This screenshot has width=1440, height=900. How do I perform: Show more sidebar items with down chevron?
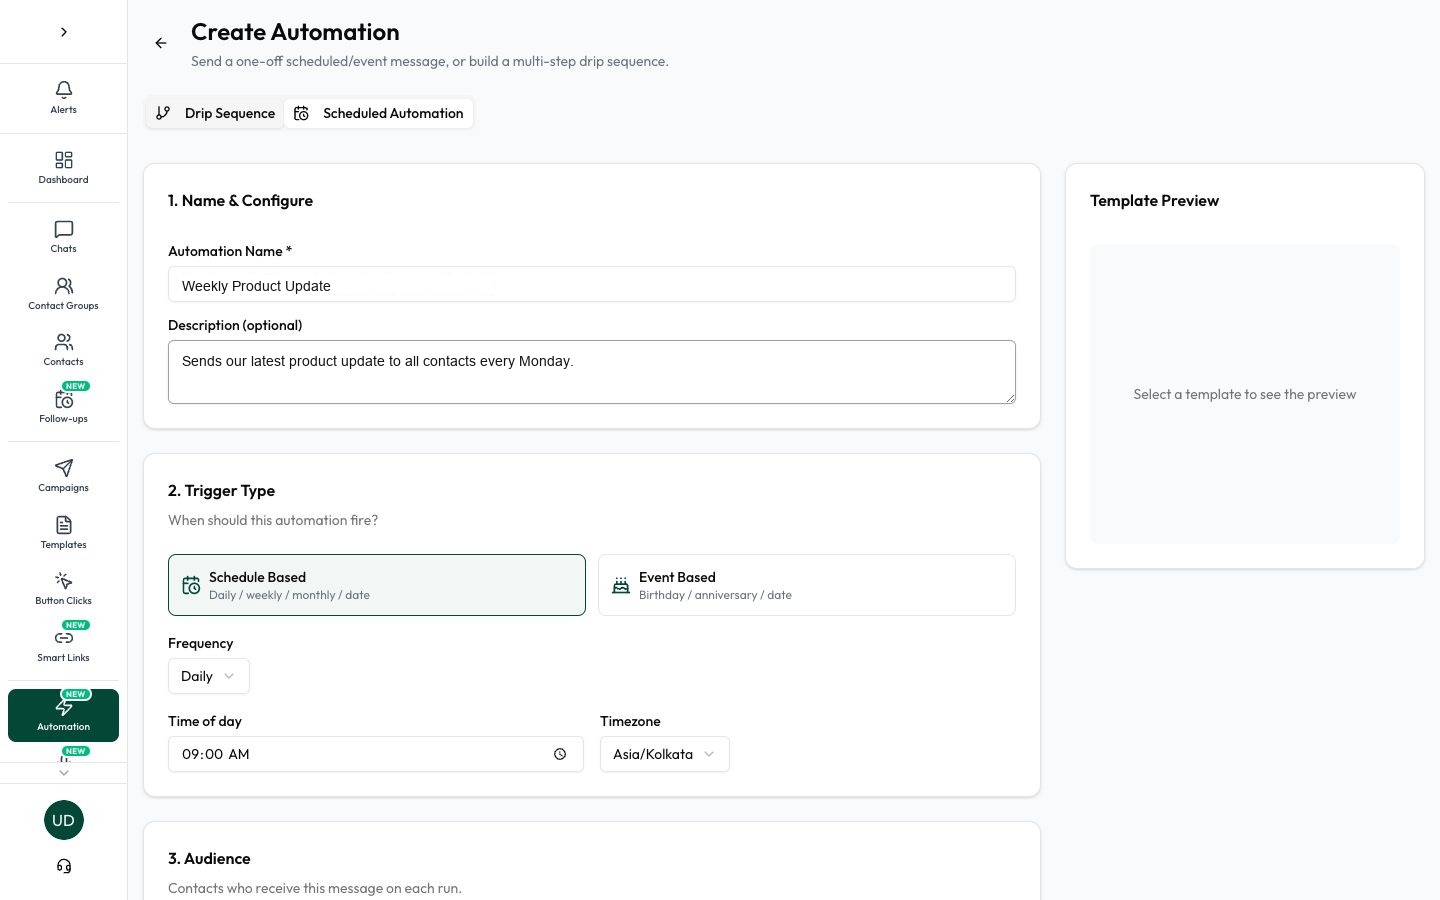pyautogui.click(x=64, y=773)
